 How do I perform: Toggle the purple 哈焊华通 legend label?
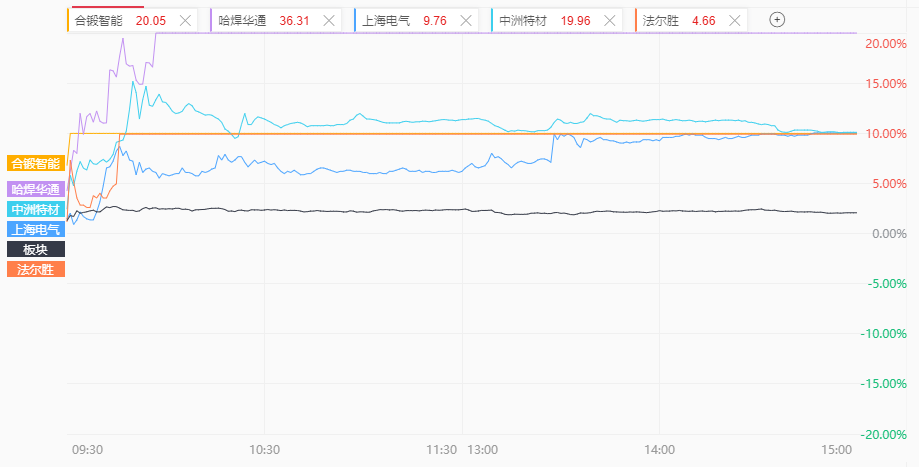36,189
